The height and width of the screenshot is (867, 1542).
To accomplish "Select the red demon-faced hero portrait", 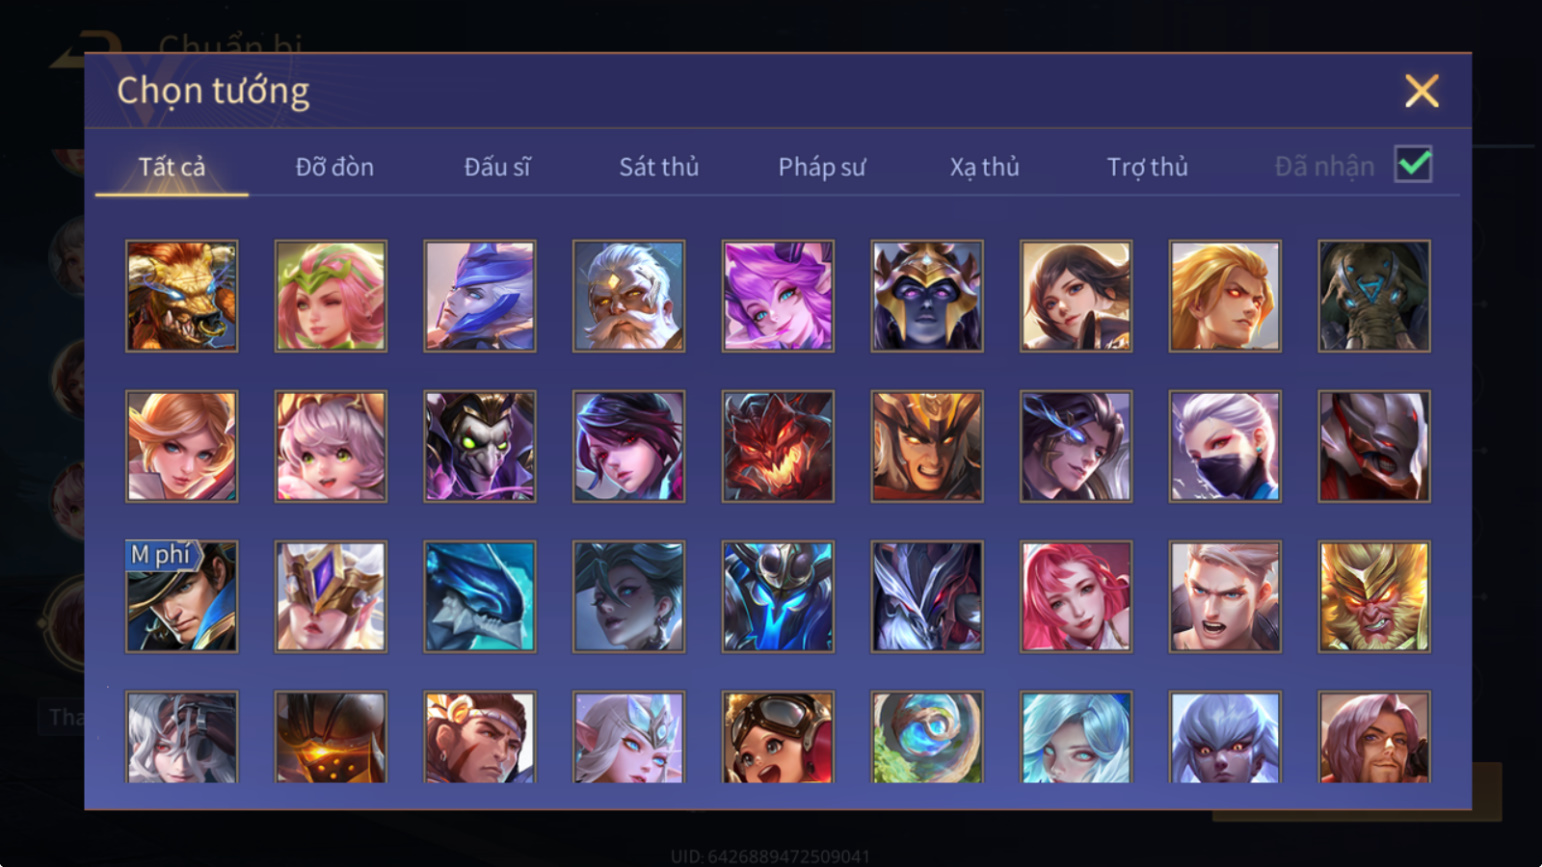I will 778,446.
